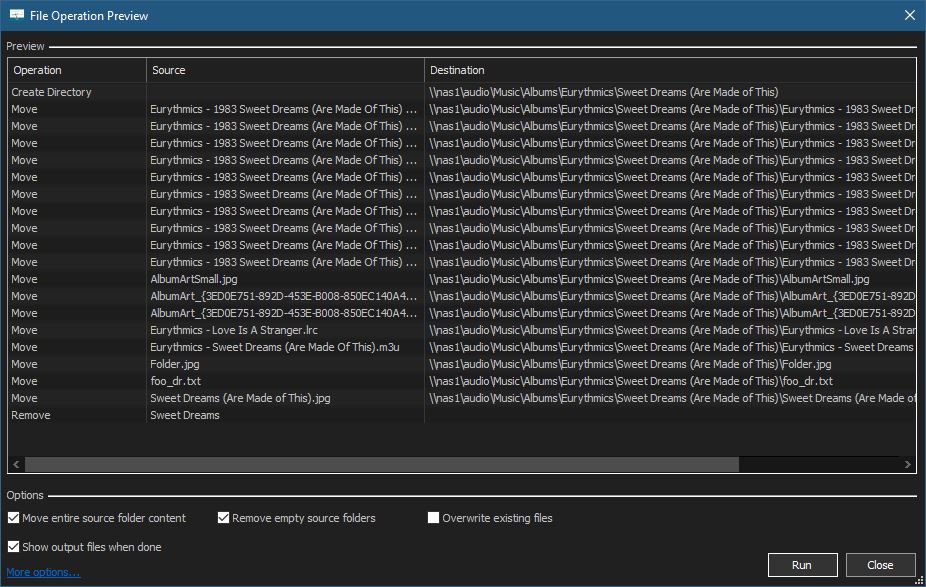Open the More options link
Image resolution: width=926 pixels, height=587 pixels.
43,572
